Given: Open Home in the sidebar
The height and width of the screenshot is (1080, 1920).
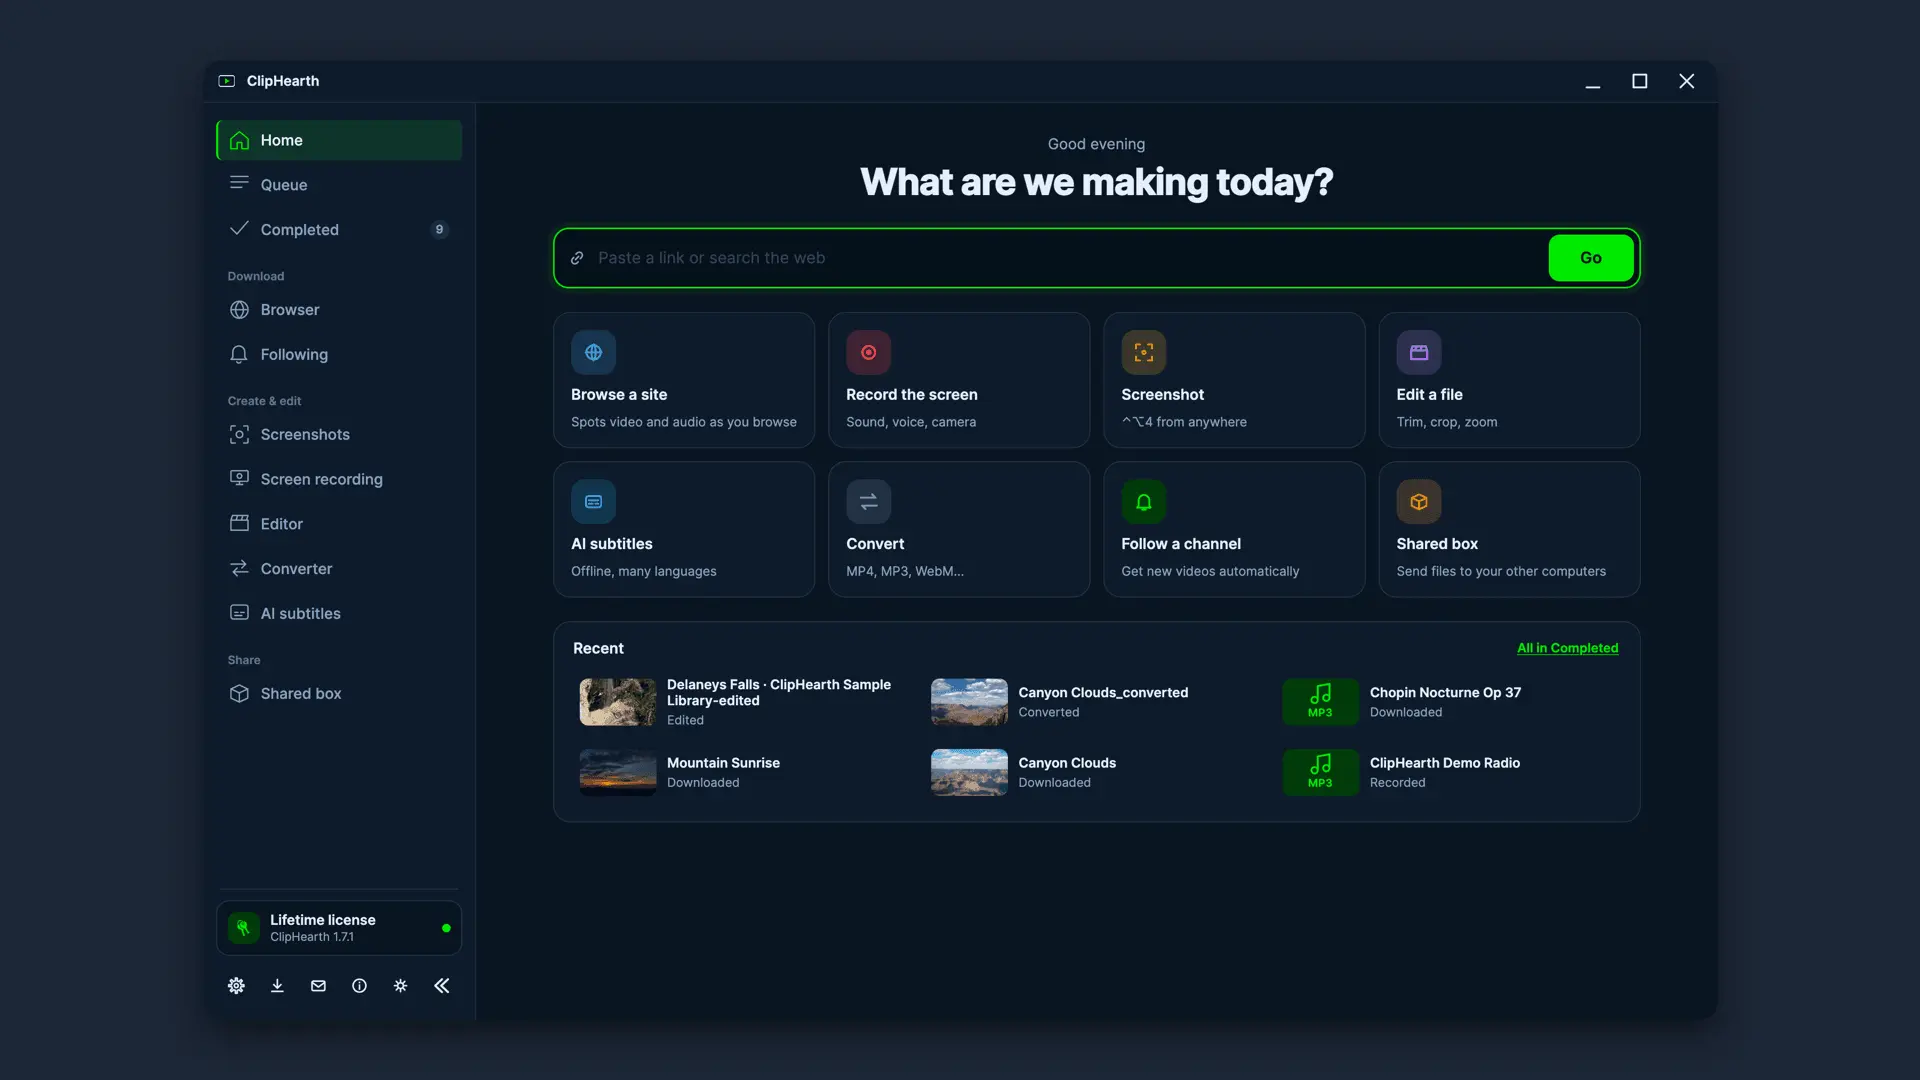Looking at the screenshot, I should [339, 140].
